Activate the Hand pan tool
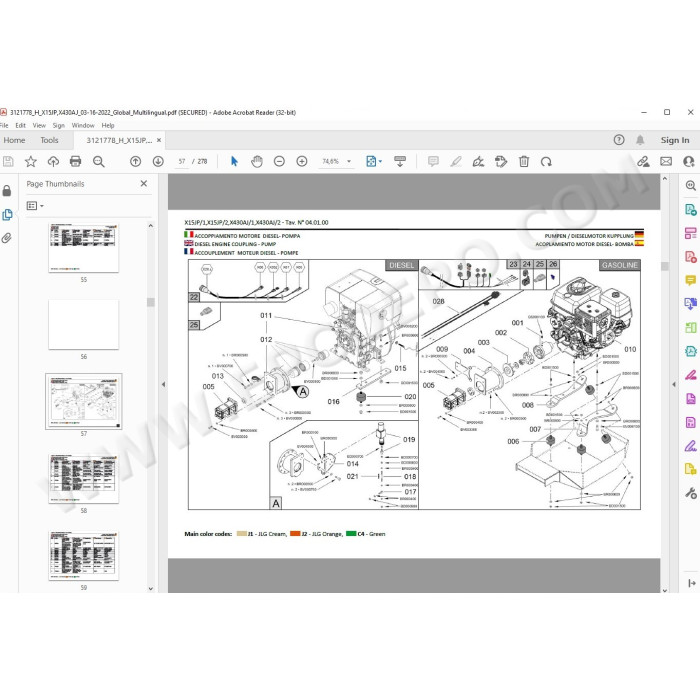The image size is (700, 700). (257, 161)
